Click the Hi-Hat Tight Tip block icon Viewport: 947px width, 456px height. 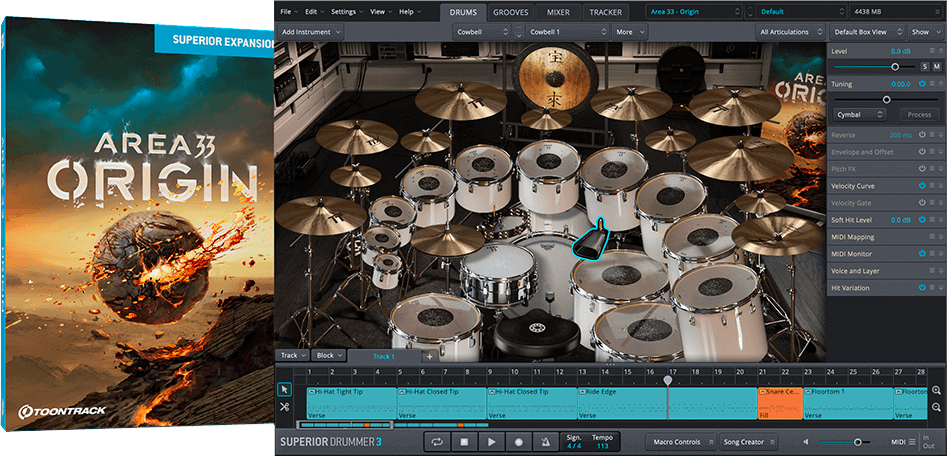point(311,391)
